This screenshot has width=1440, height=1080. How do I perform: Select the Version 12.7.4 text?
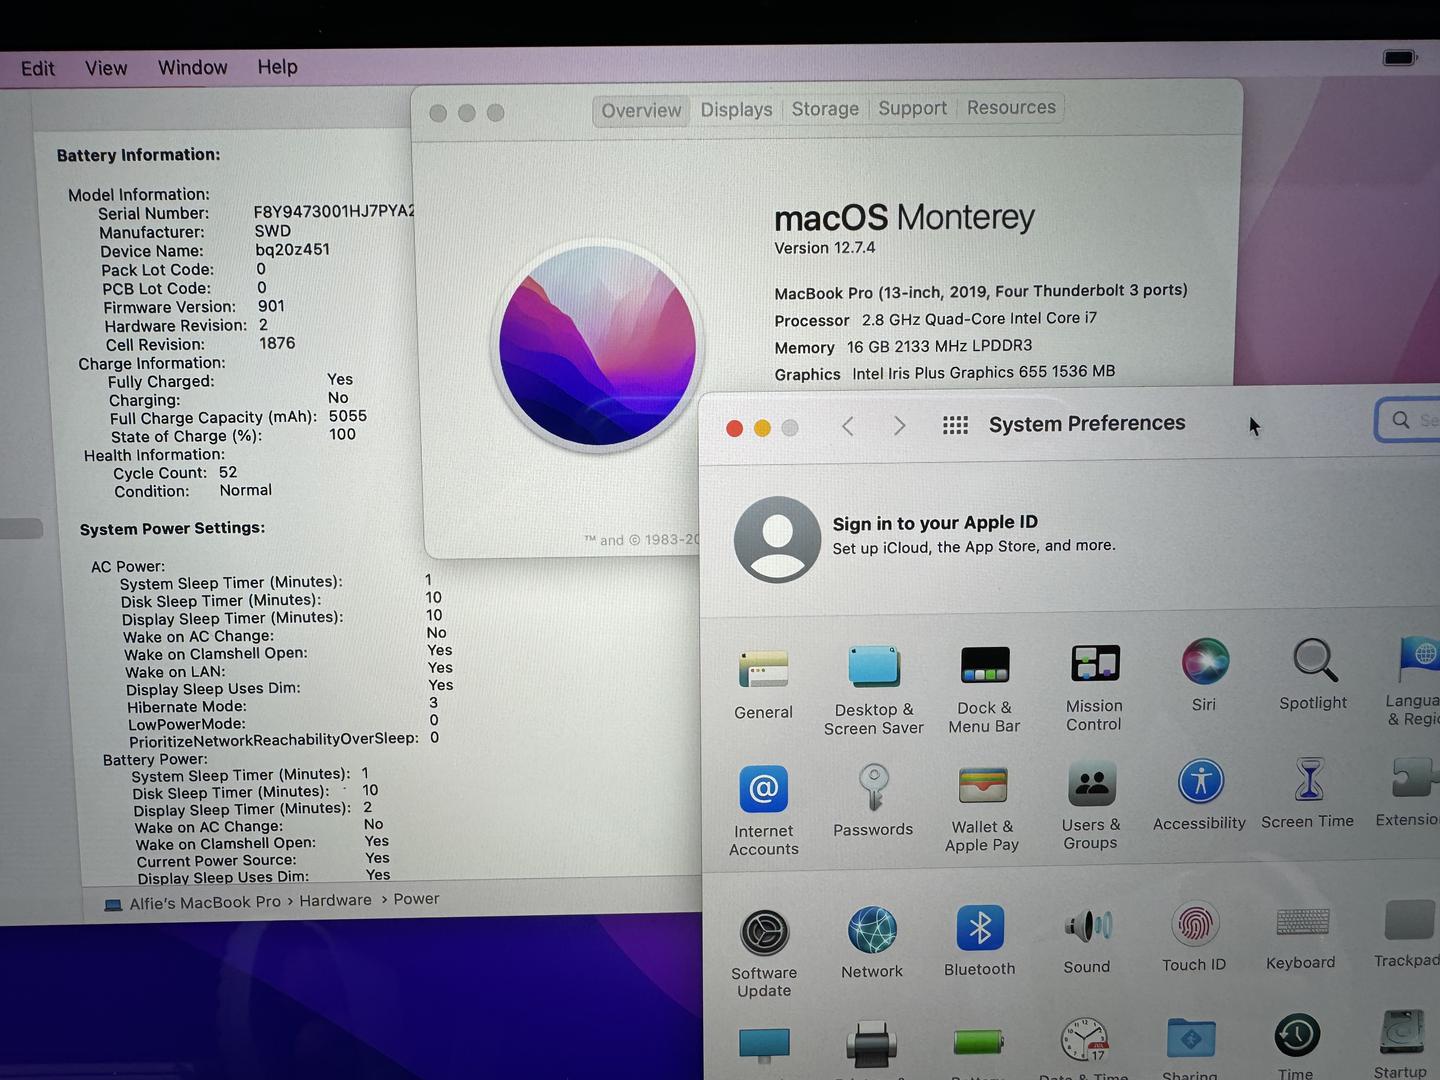pos(825,248)
